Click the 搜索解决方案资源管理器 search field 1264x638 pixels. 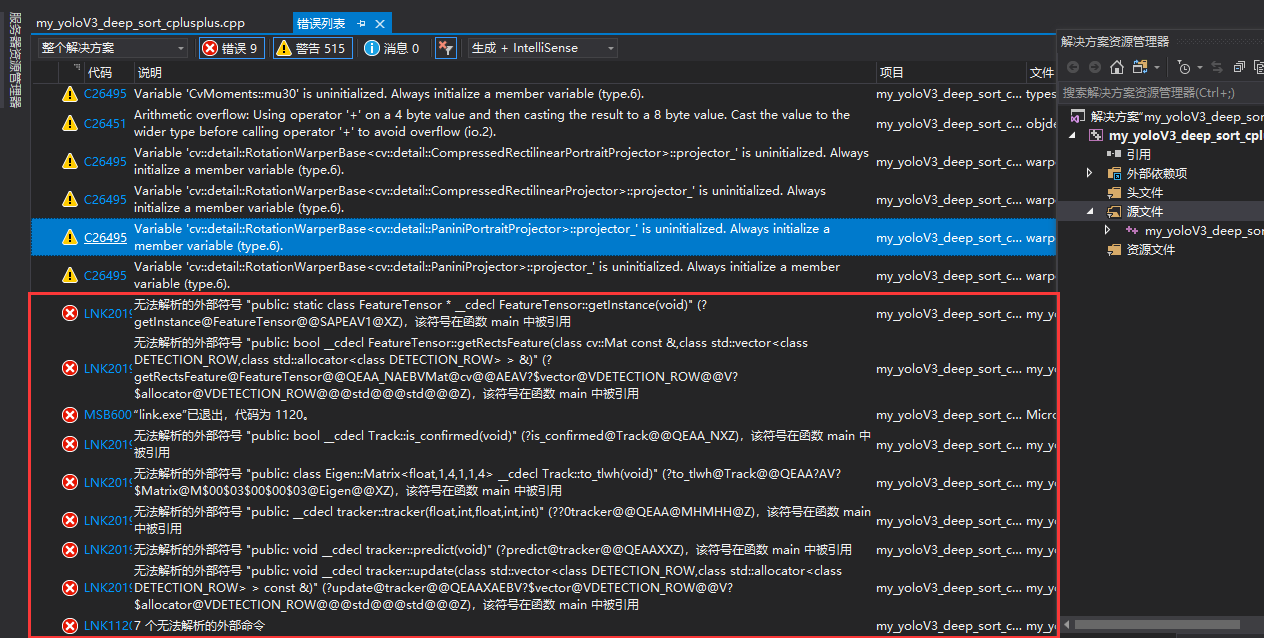coord(1160,92)
